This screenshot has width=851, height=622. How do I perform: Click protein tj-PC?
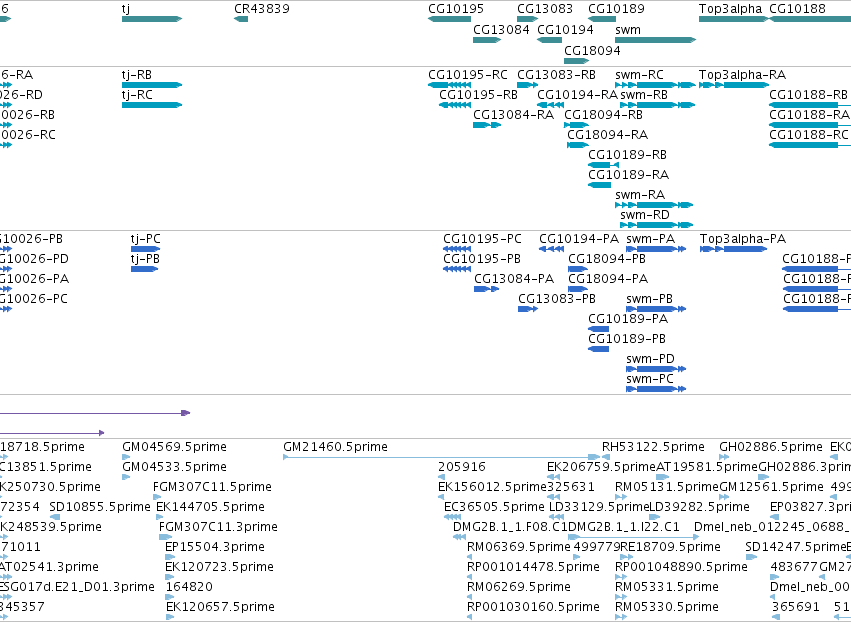145,239
